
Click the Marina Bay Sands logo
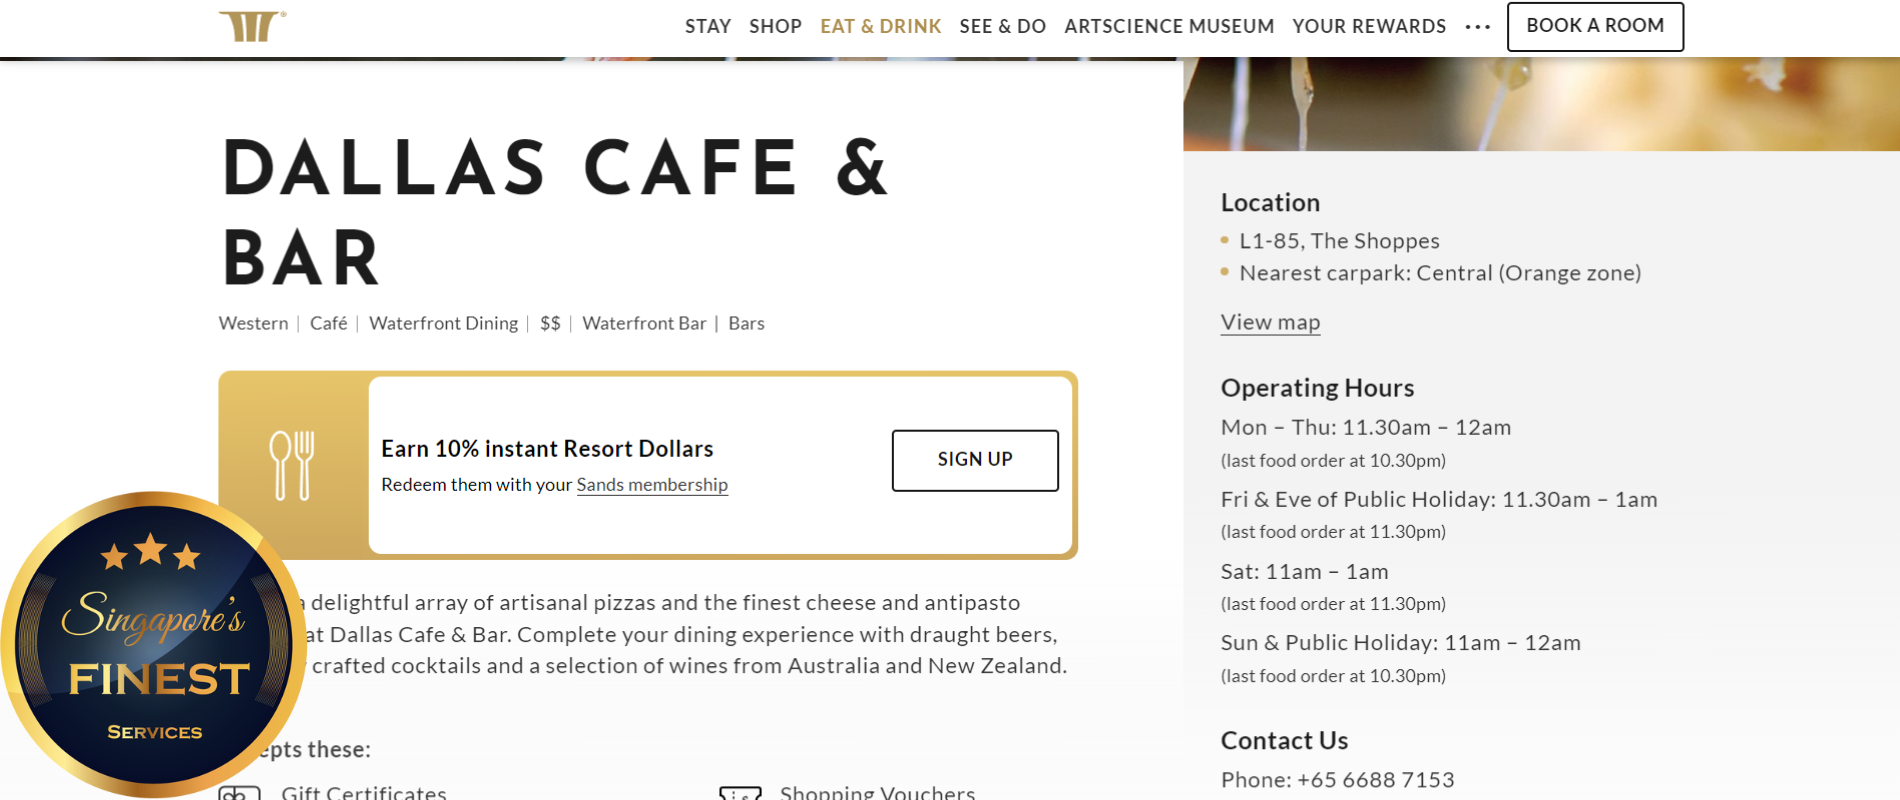point(251,26)
